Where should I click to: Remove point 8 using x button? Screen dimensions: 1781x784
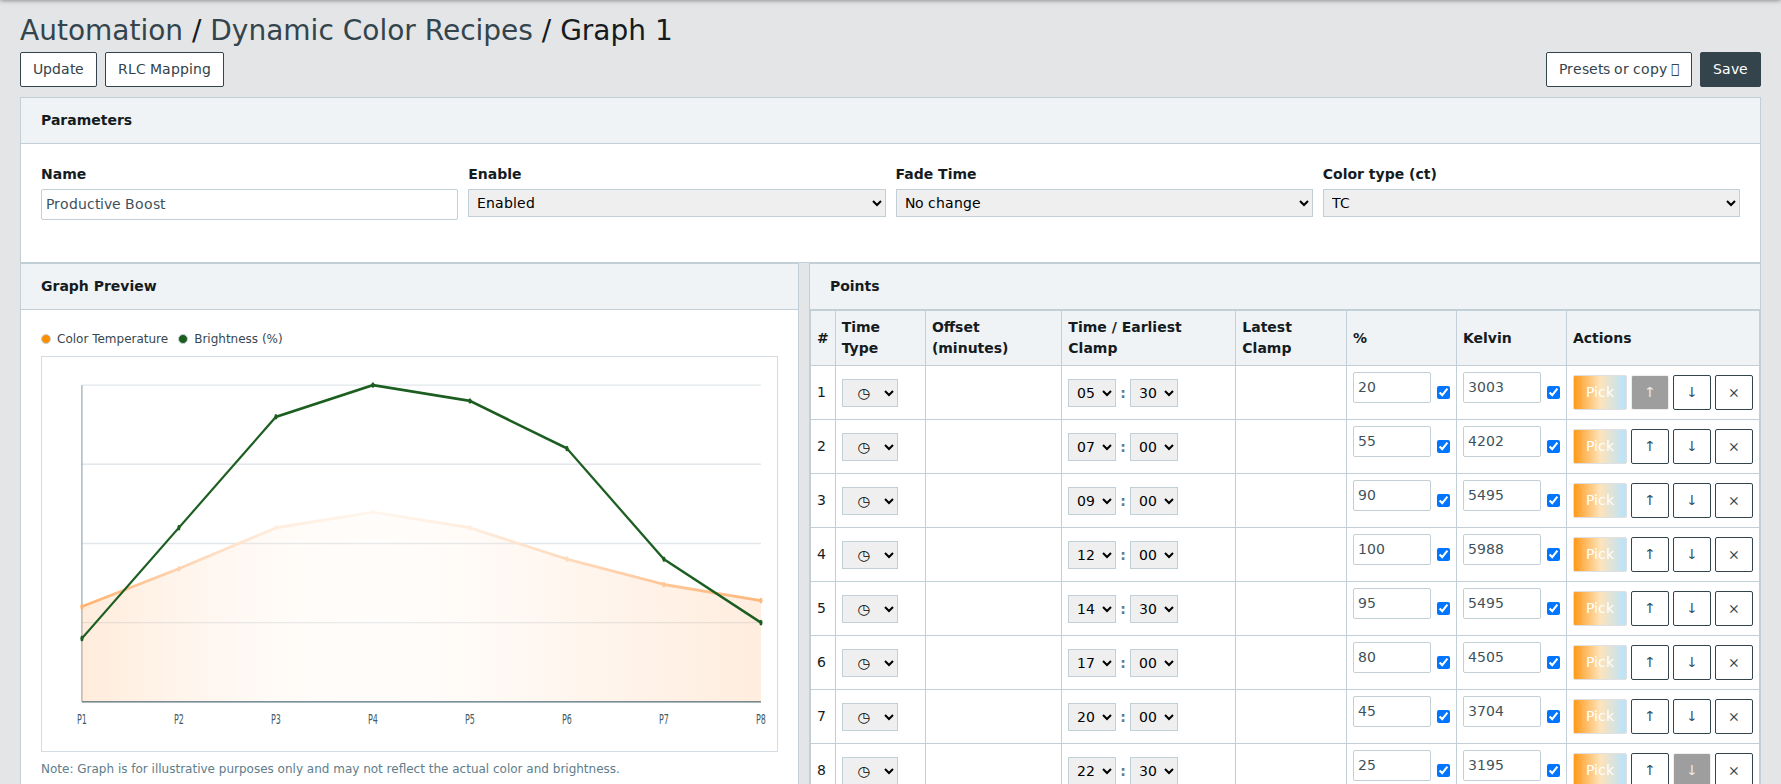coord(1733,769)
